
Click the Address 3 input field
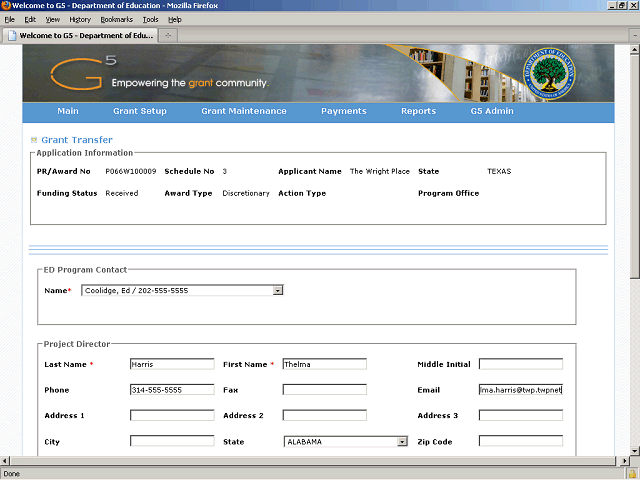(521, 416)
